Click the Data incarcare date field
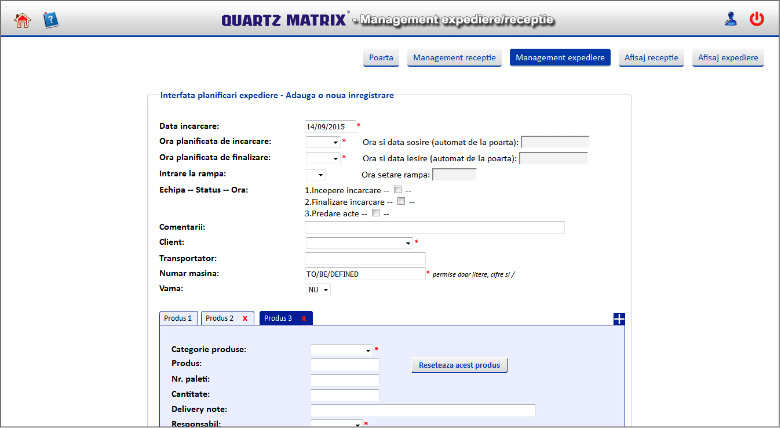The image size is (780, 428). (330, 126)
